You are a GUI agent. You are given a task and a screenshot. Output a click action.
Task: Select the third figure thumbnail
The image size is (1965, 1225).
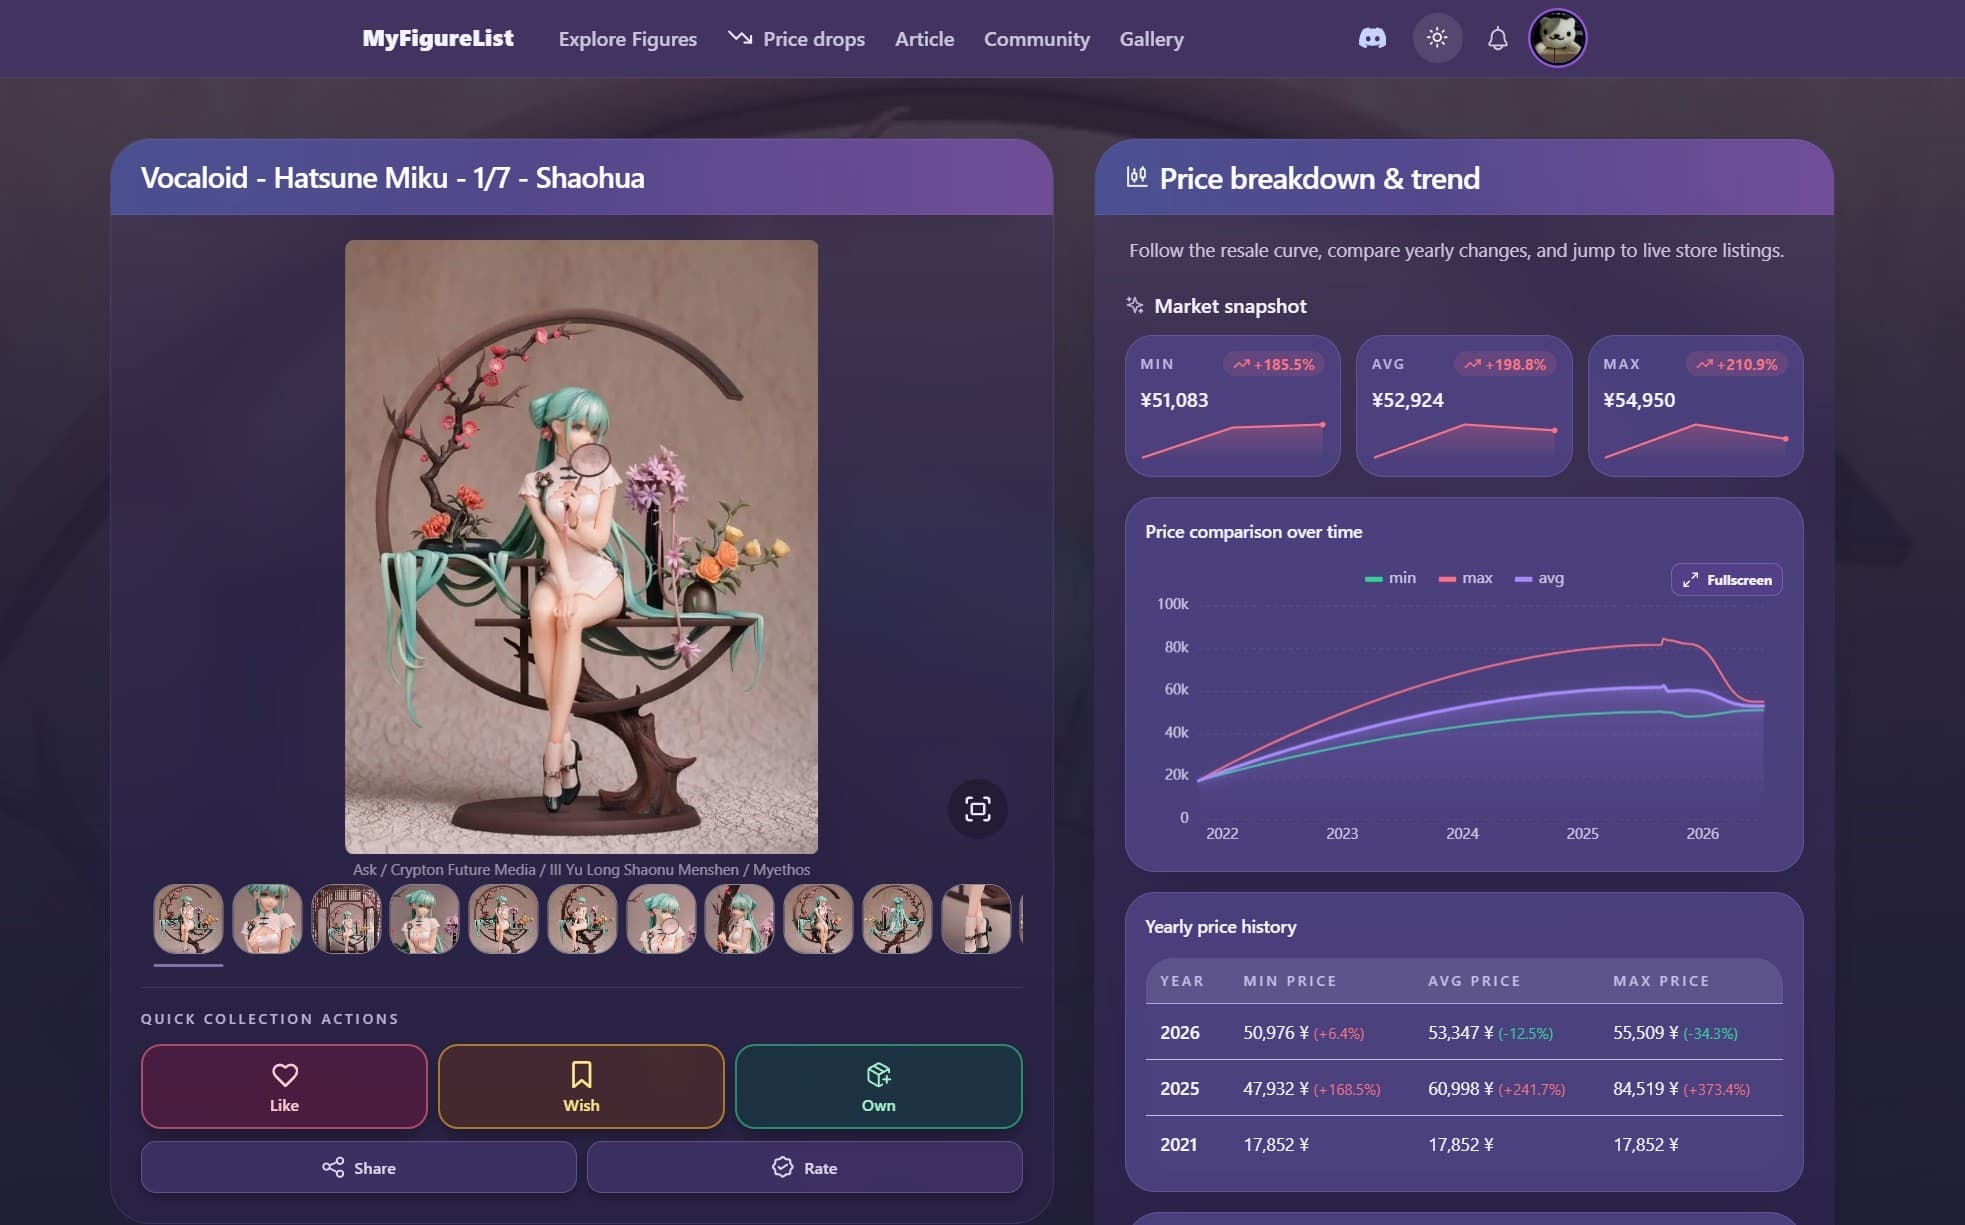pos(346,918)
